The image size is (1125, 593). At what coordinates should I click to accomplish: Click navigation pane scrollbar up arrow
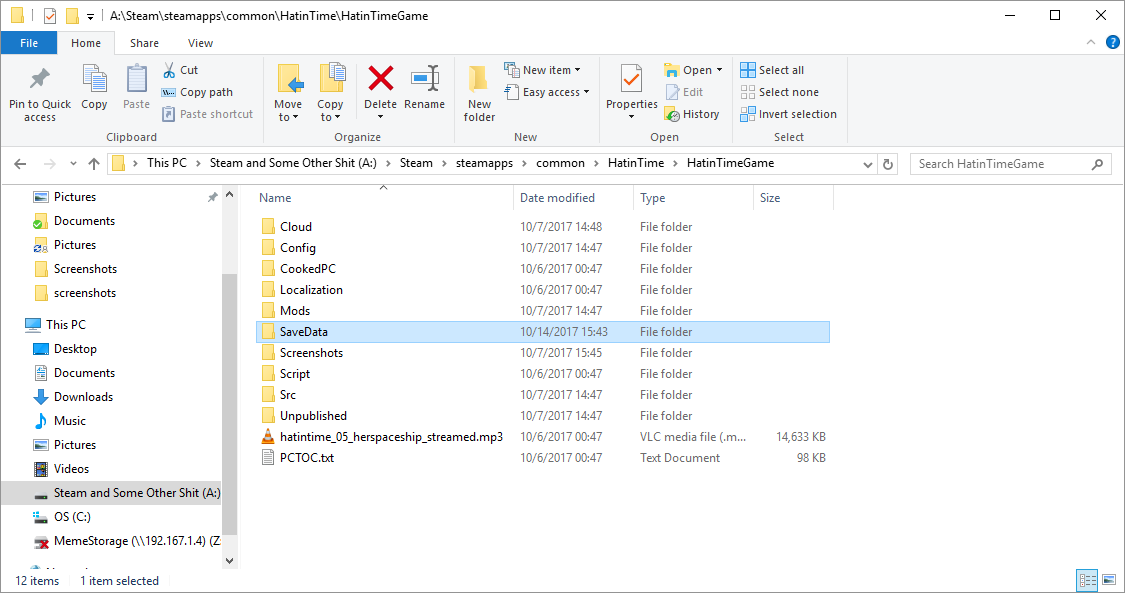point(230,194)
